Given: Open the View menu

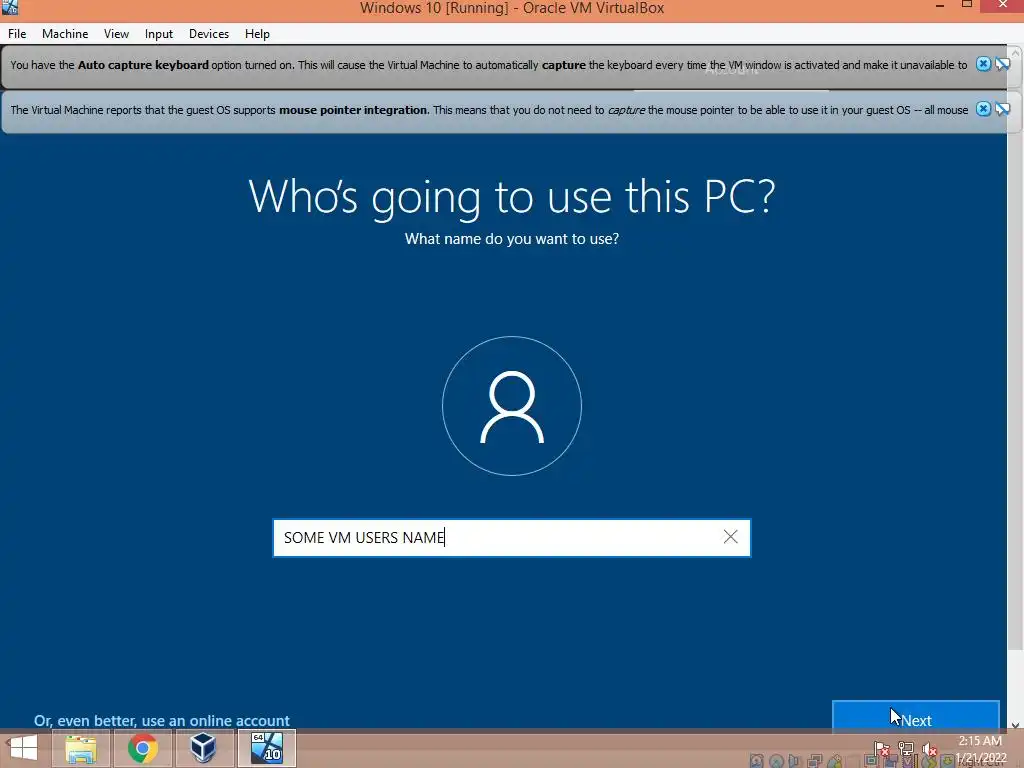Looking at the screenshot, I should pyautogui.click(x=116, y=34).
